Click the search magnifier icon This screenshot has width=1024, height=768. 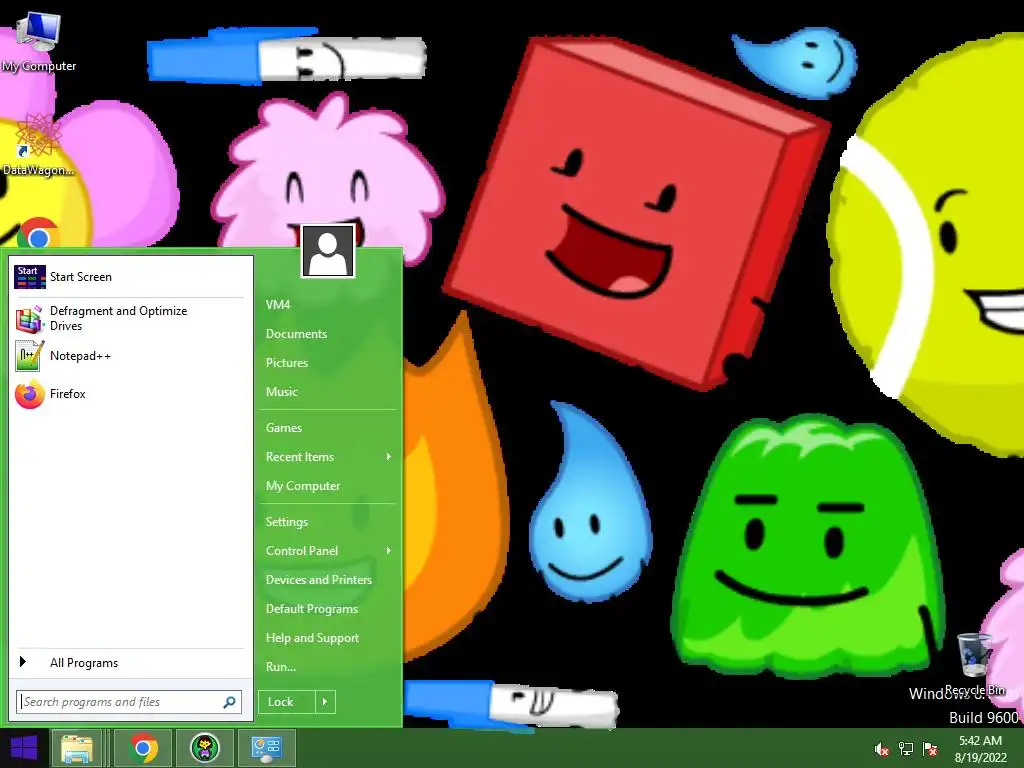click(x=229, y=702)
